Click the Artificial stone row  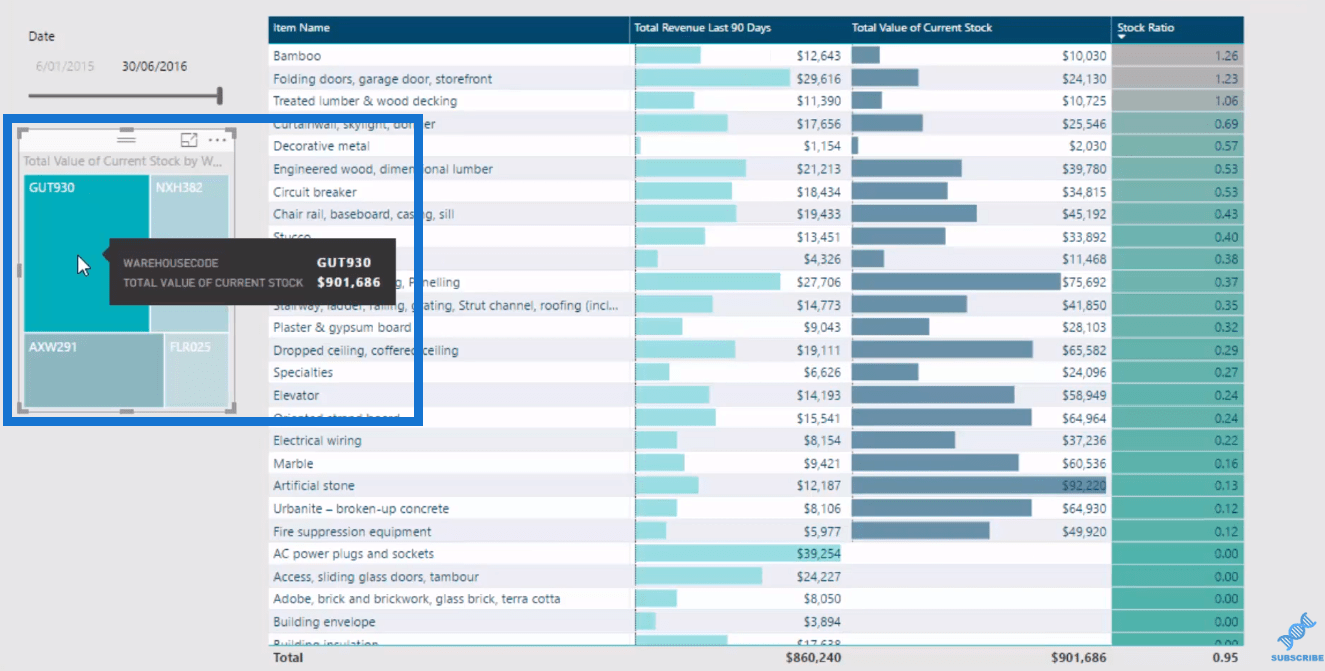[756, 486]
